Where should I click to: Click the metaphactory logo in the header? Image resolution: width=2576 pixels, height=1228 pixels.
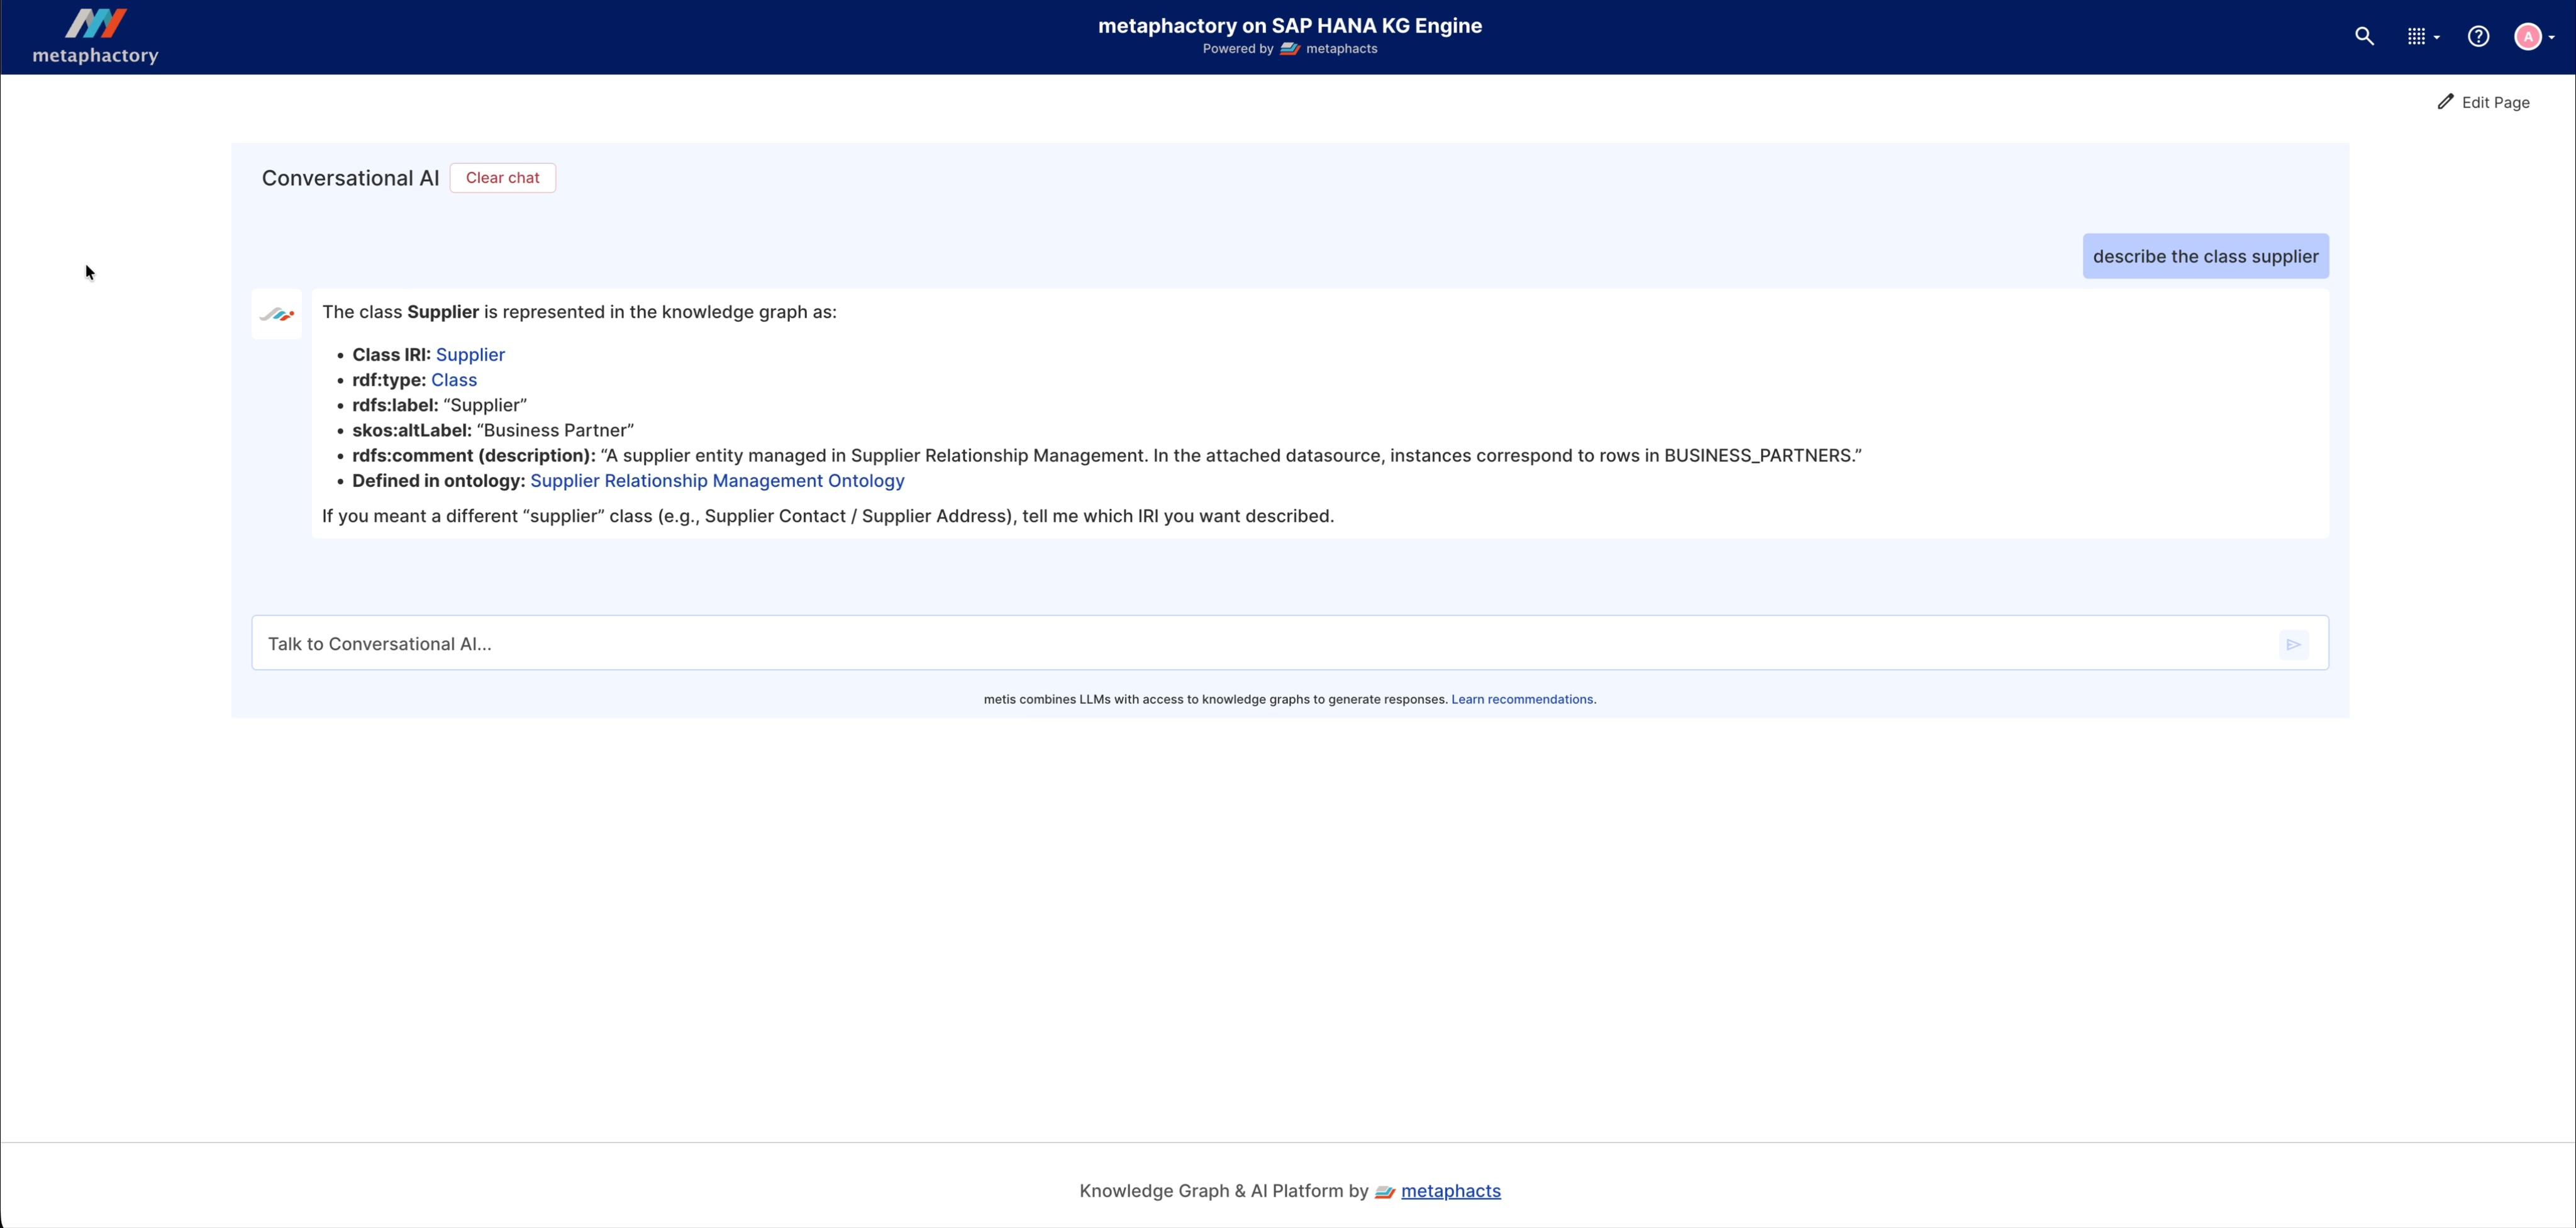point(95,37)
